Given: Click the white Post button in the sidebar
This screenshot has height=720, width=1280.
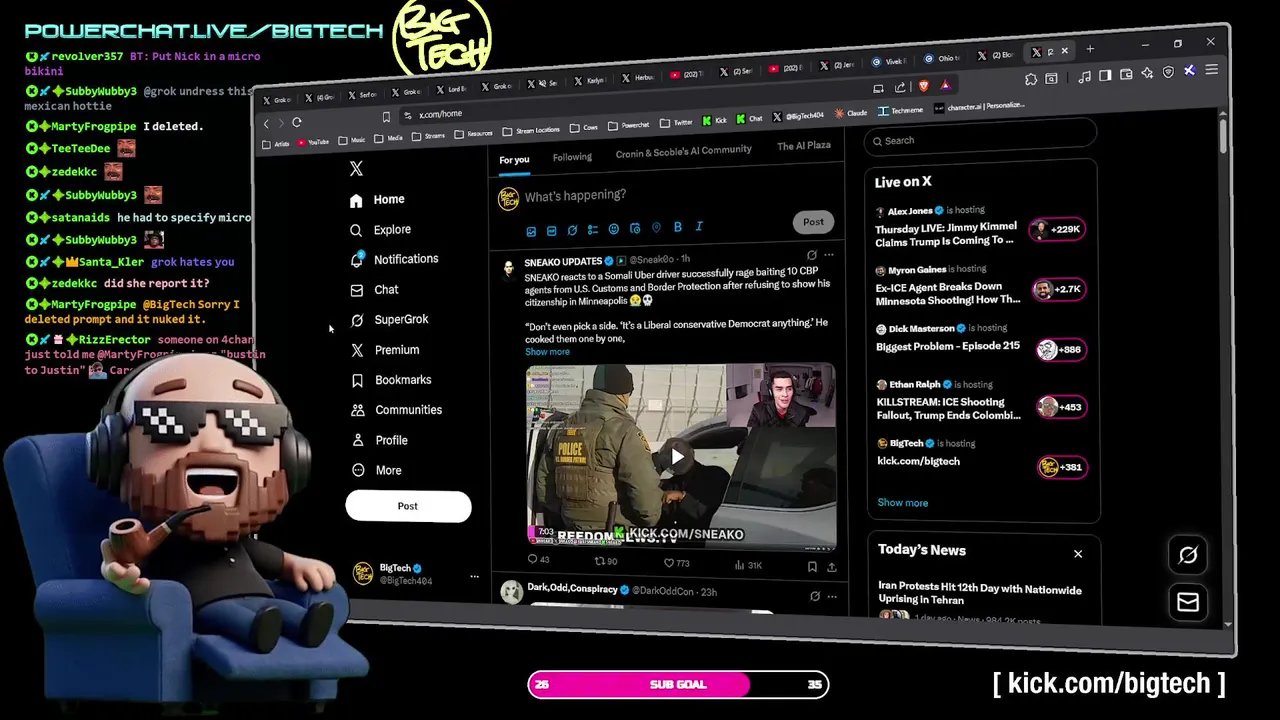Looking at the screenshot, I should click(x=408, y=506).
